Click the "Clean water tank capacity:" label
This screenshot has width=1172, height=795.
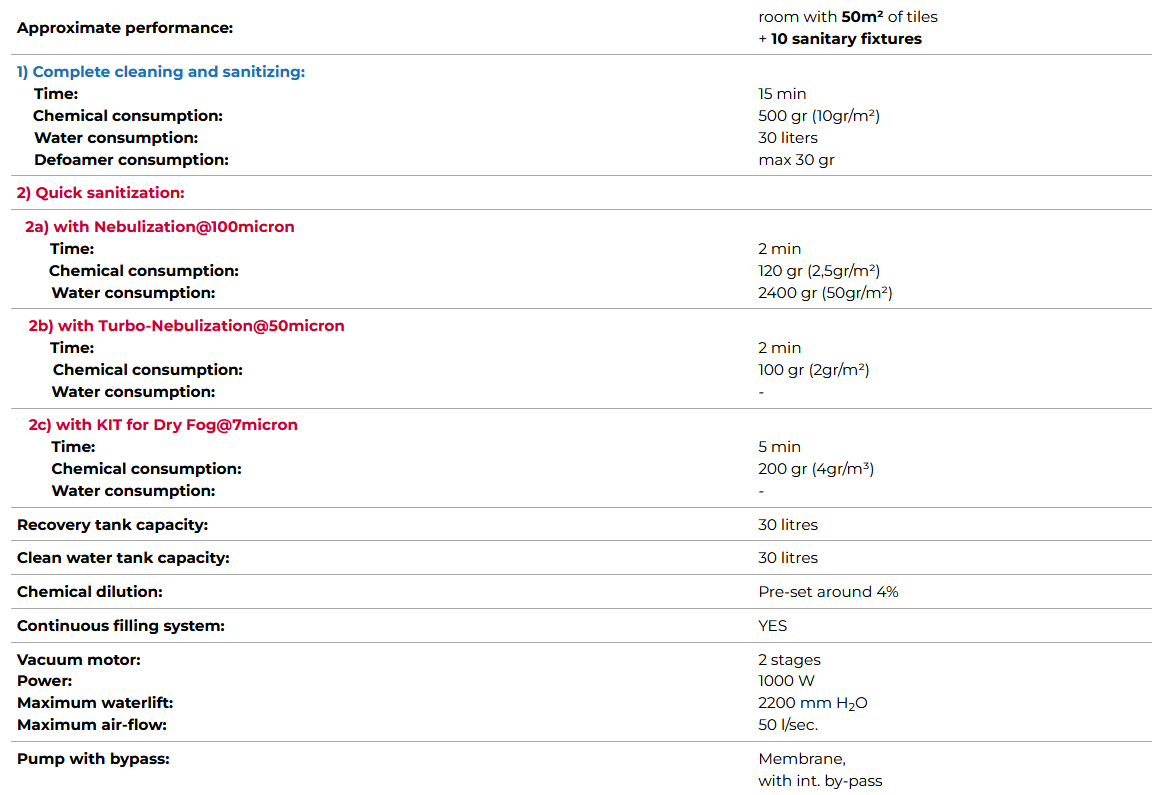click(x=123, y=558)
